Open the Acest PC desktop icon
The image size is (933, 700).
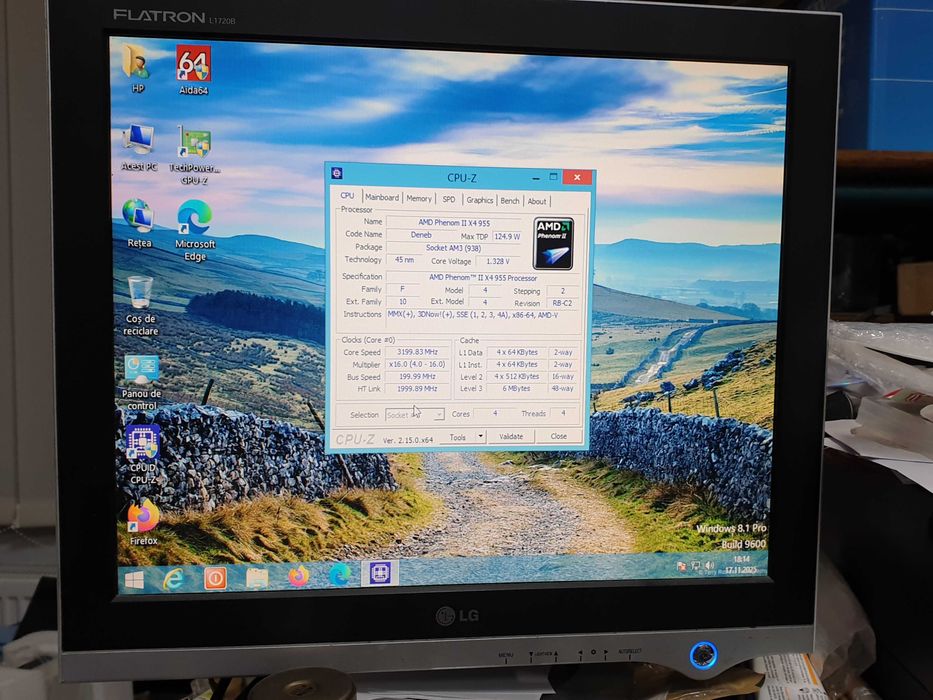(x=139, y=147)
